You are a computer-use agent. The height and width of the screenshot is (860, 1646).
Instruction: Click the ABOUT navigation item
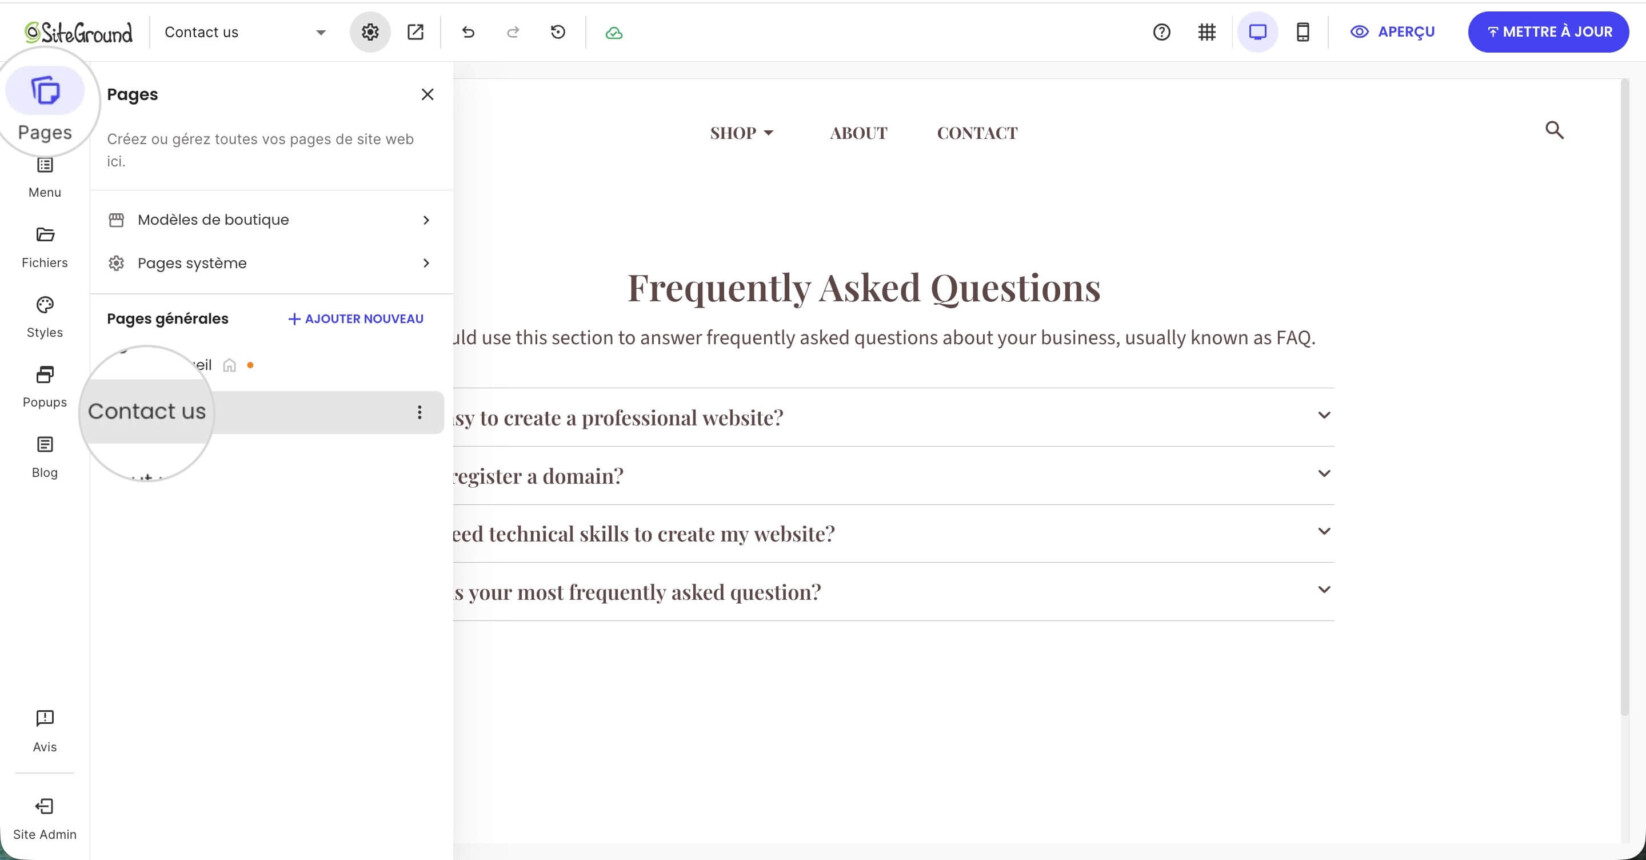point(859,133)
